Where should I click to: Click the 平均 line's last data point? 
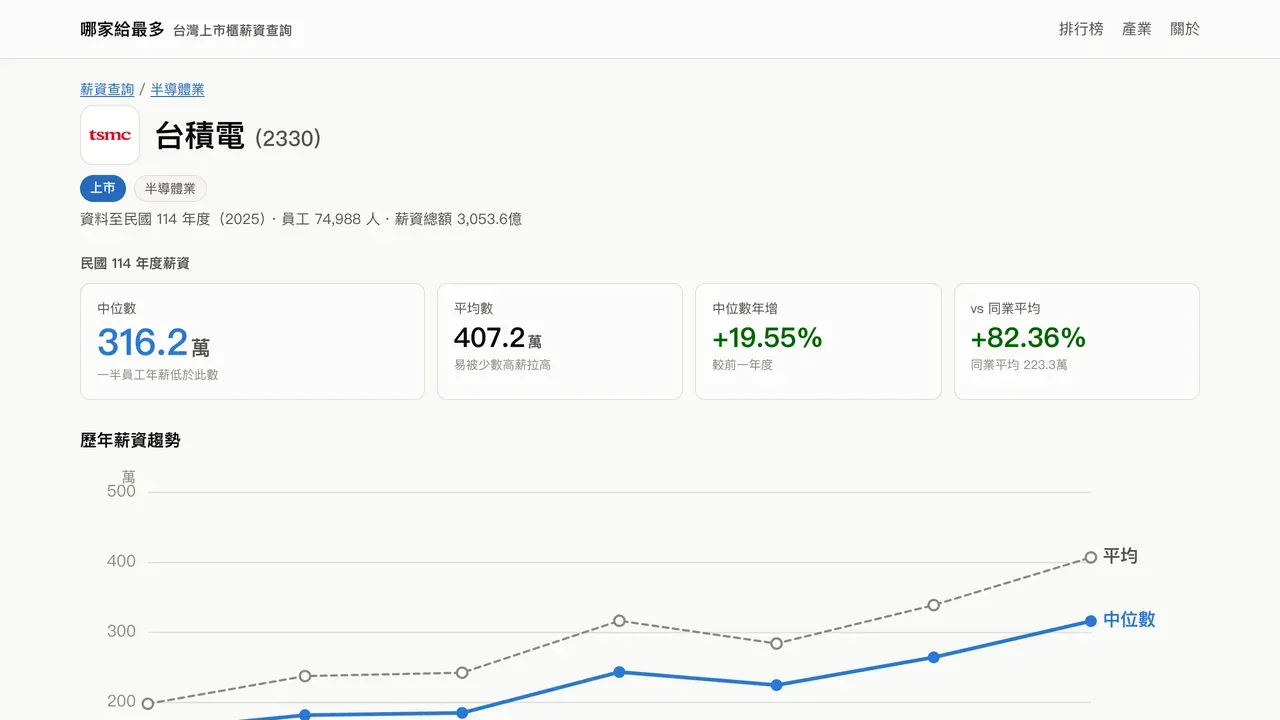click(x=1091, y=557)
